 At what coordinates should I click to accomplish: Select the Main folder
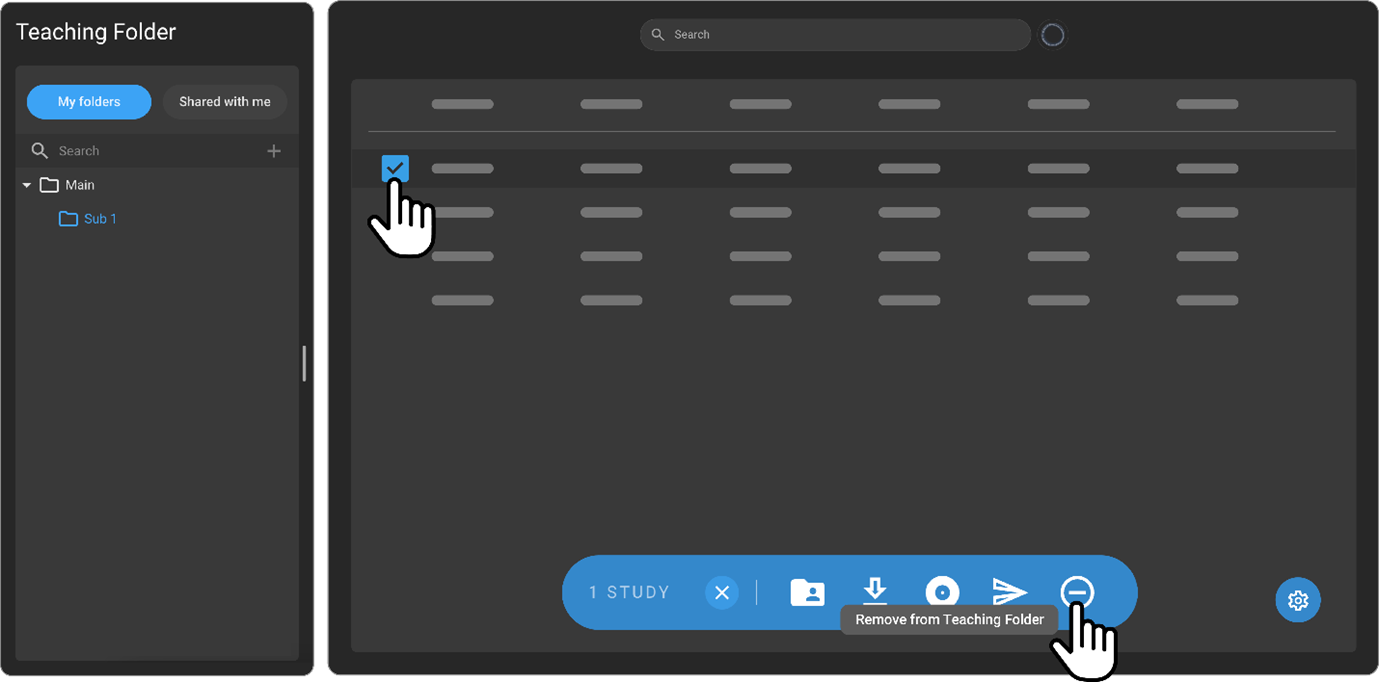81,184
